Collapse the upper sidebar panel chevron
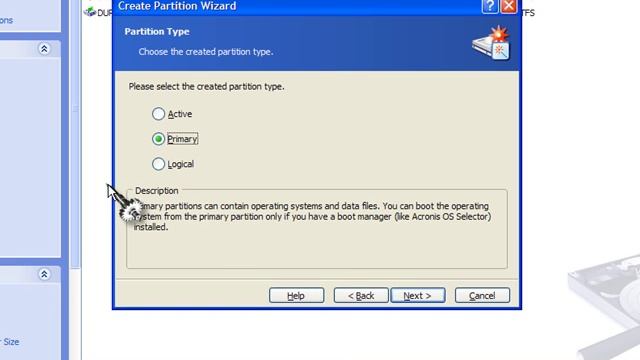Image resolution: width=640 pixels, height=360 pixels. (44, 49)
